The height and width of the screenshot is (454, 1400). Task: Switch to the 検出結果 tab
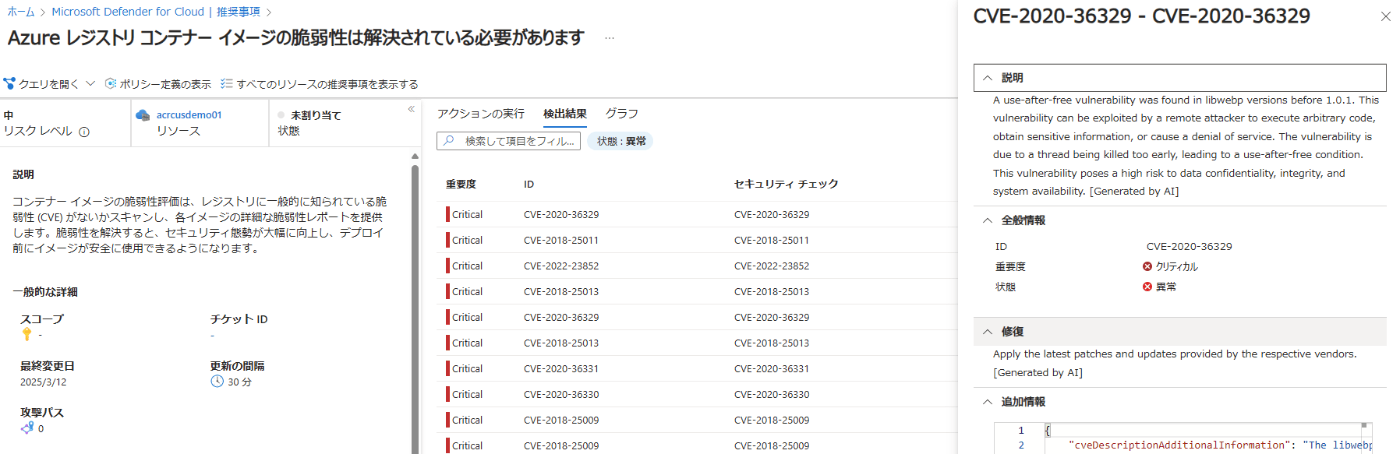tap(565, 114)
